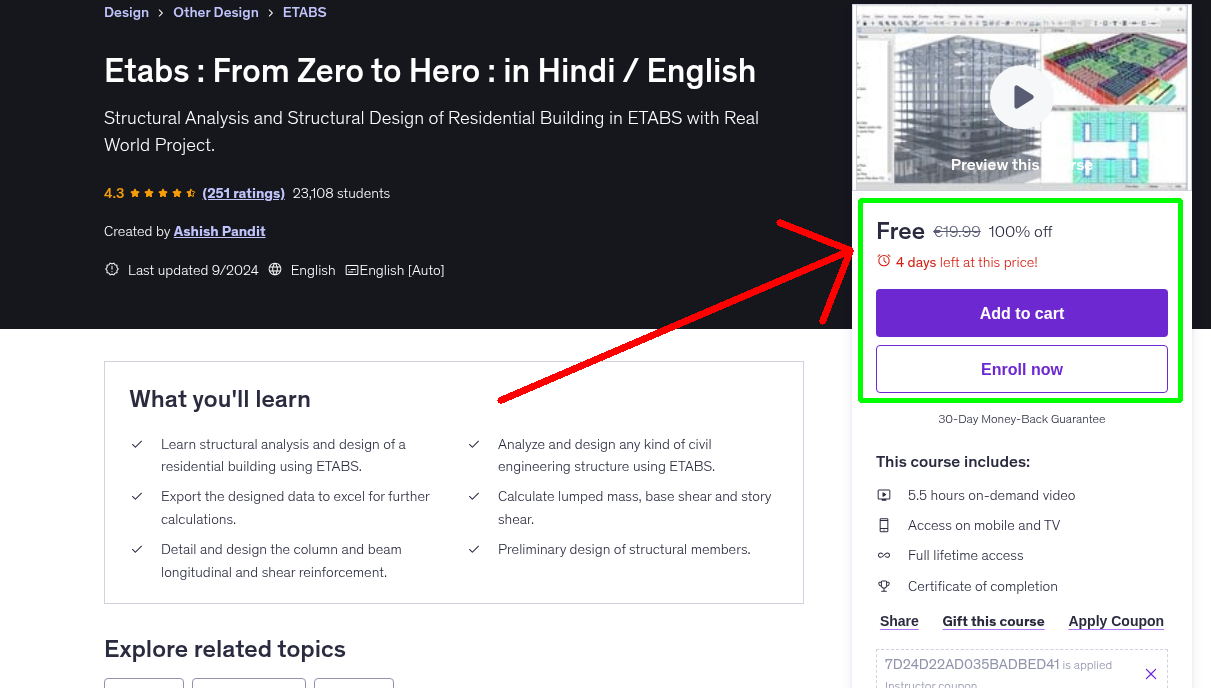View the 251 ratings link

[243, 193]
